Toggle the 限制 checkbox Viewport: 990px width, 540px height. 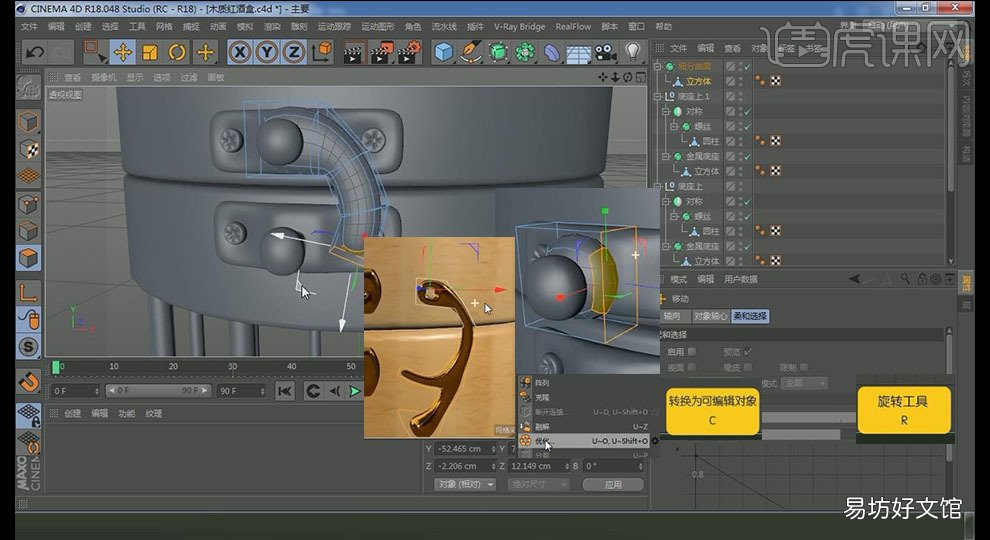pos(804,367)
